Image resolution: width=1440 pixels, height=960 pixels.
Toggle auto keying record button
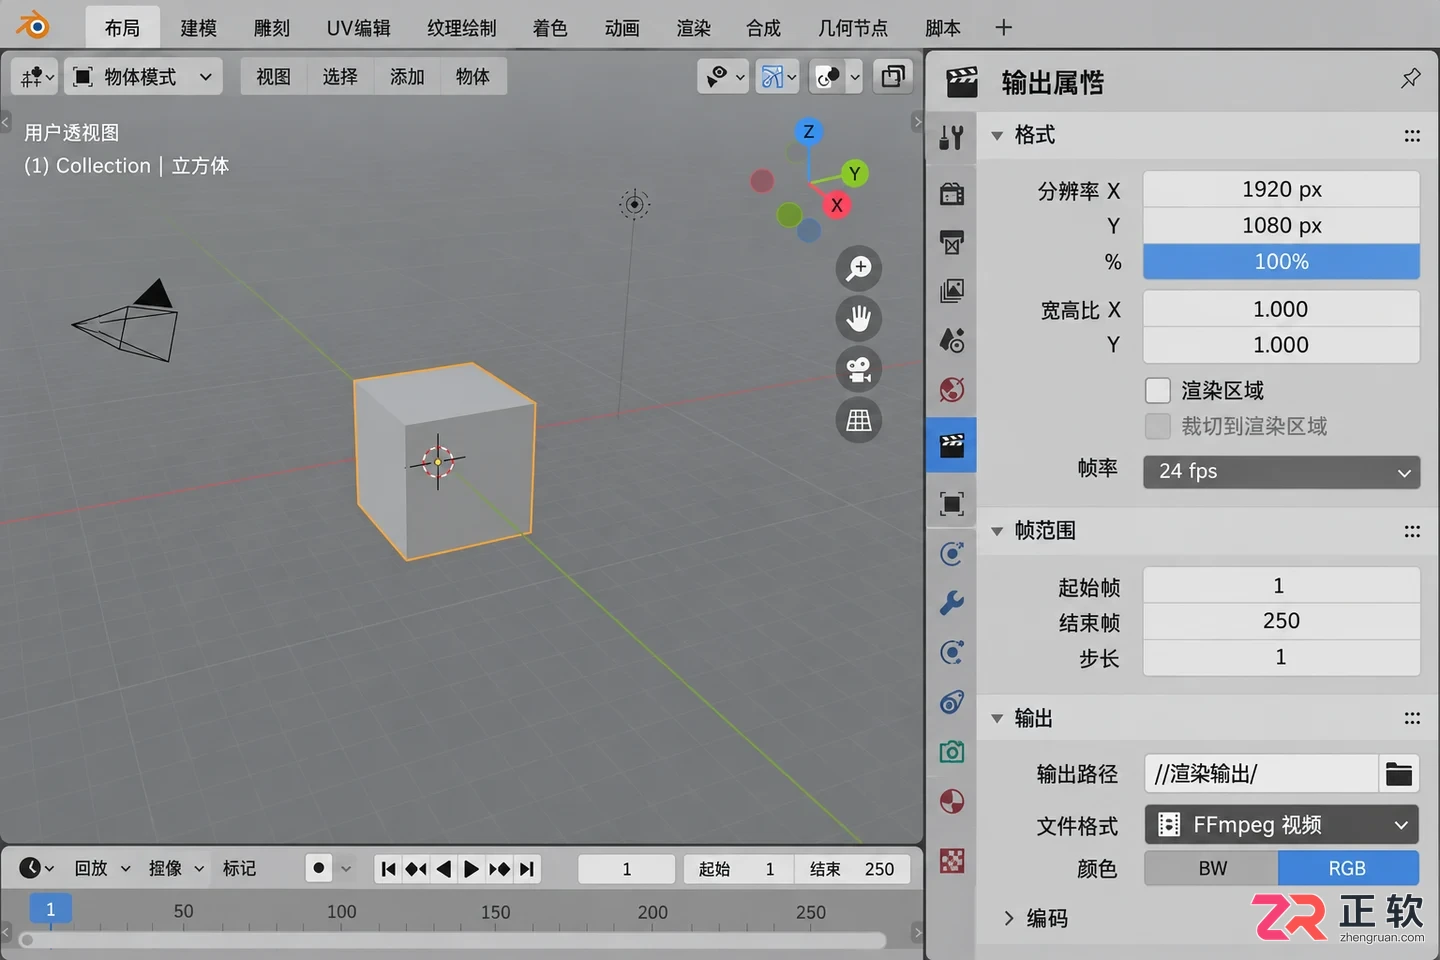[318, 868]
